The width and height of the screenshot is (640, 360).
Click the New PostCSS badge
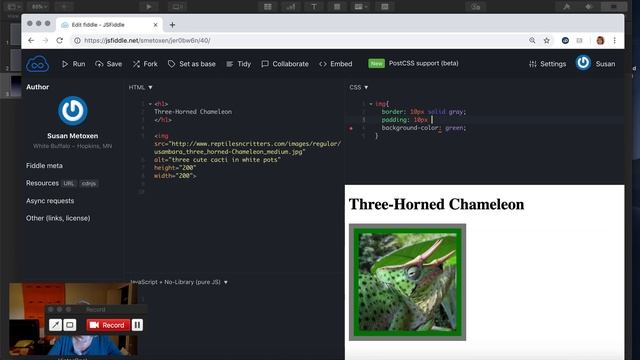376,64
